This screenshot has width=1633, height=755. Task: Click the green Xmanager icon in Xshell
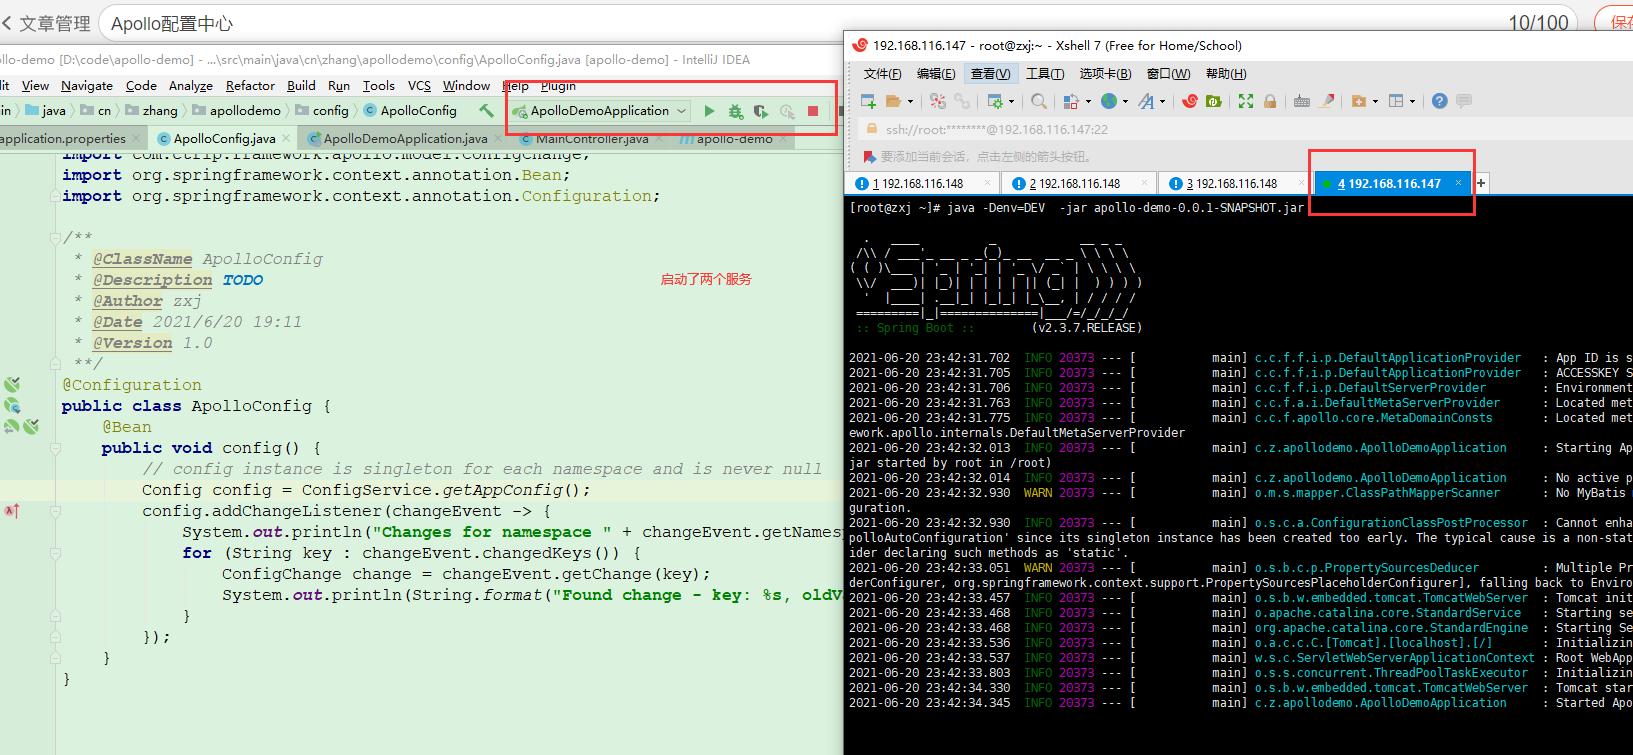pos(1213,101)
